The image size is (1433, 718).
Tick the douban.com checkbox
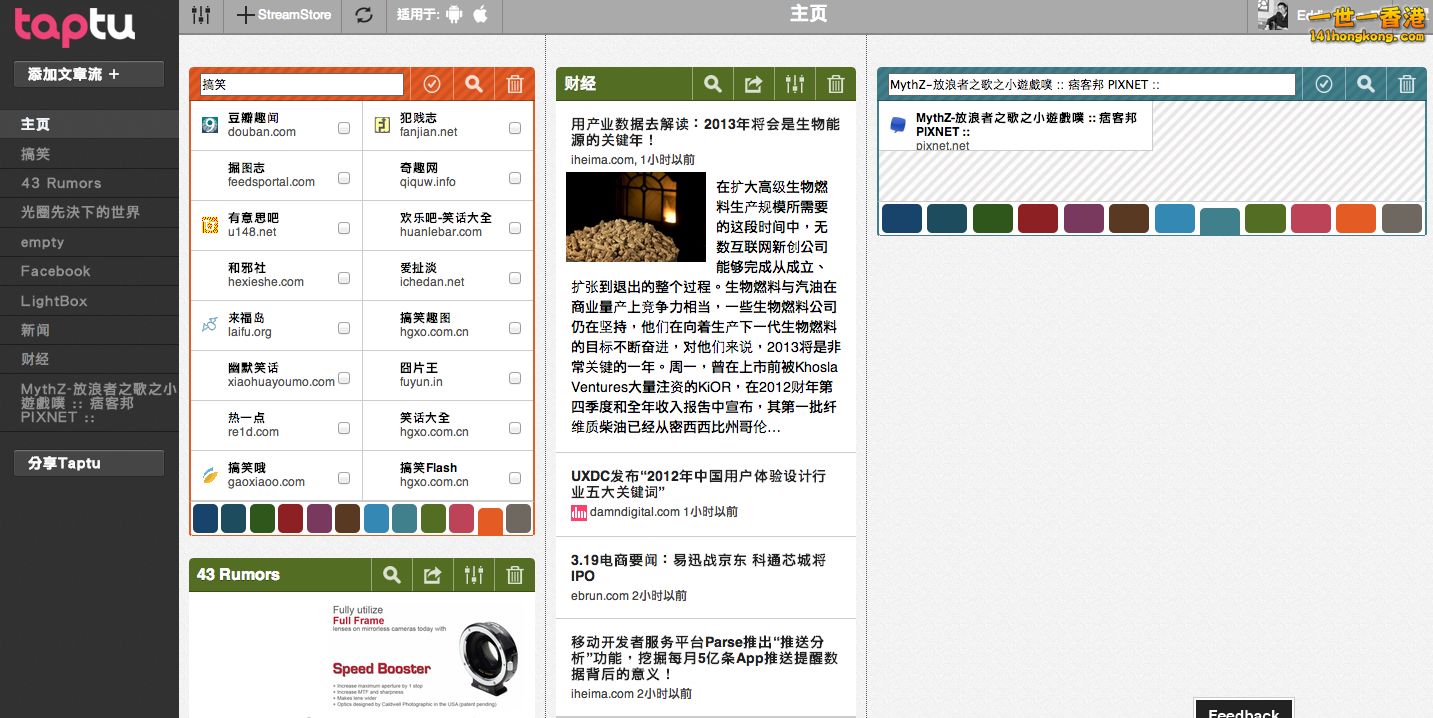(344, 128)
